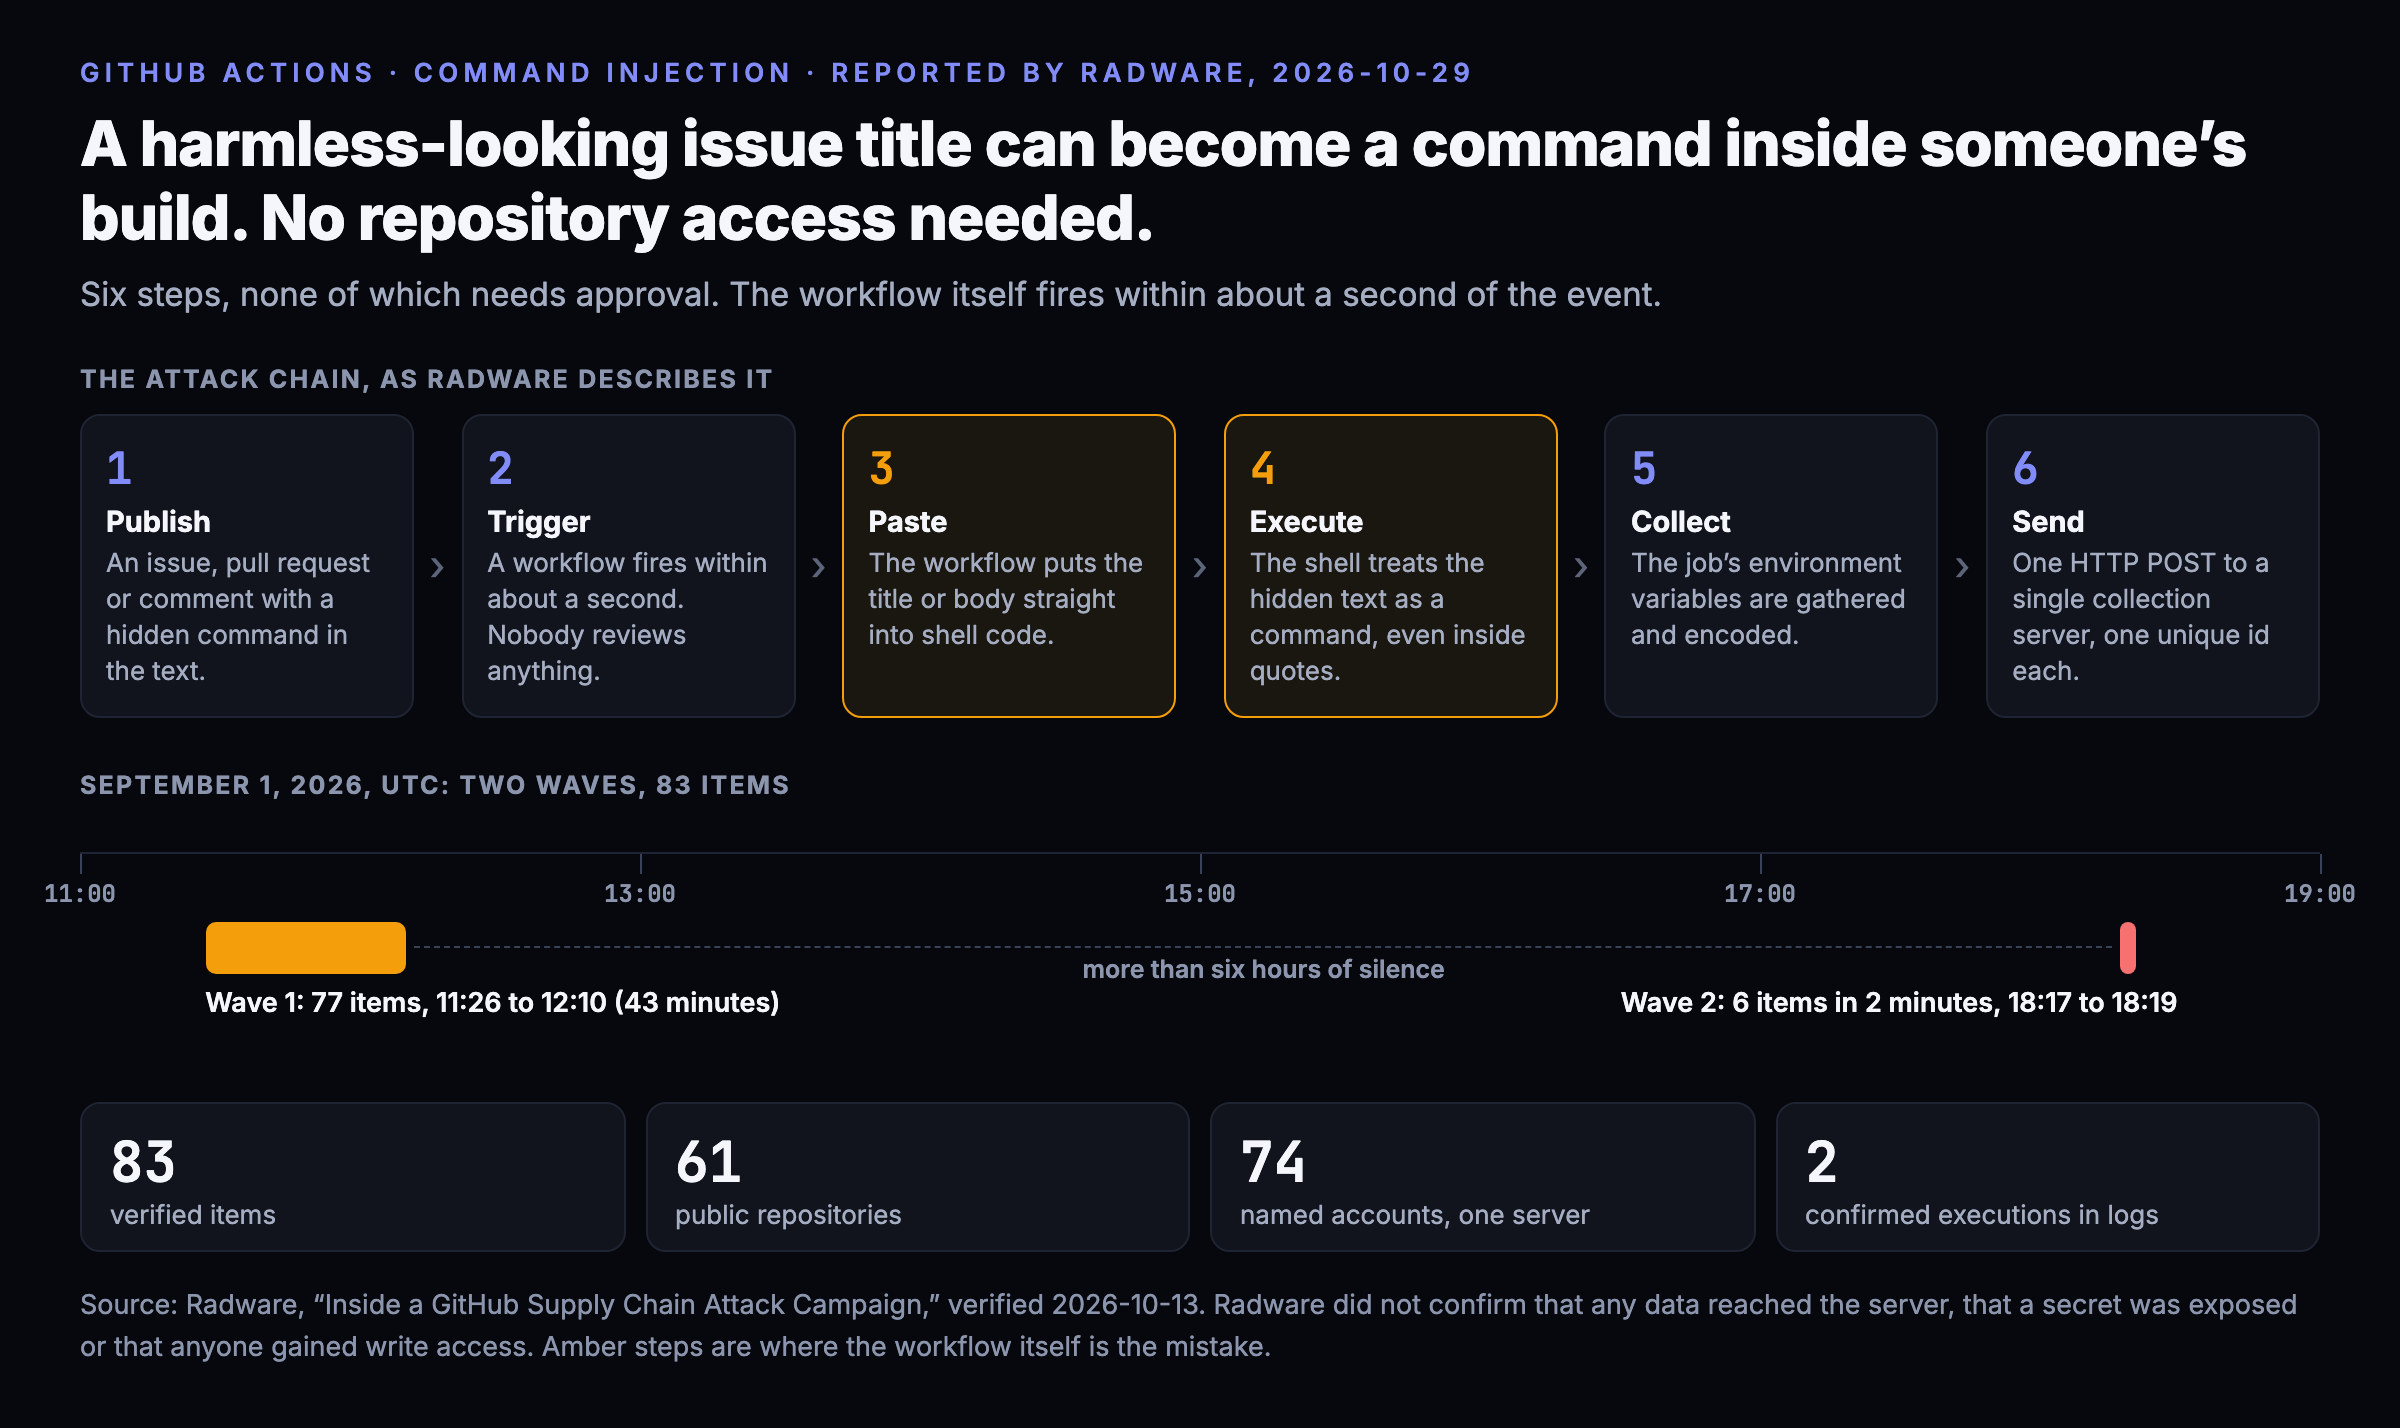Image resolution: width=2400 pixels, height=1428 pixels.
Task: Click the chevron between Trigger and Paste
Action: (818, 568)
